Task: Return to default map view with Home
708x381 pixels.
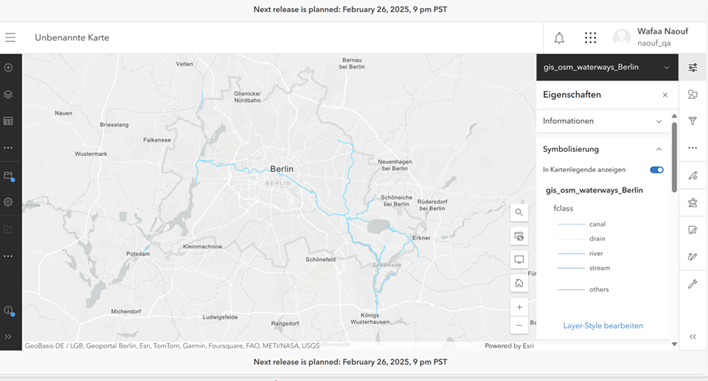Action: tap(519, 283)
